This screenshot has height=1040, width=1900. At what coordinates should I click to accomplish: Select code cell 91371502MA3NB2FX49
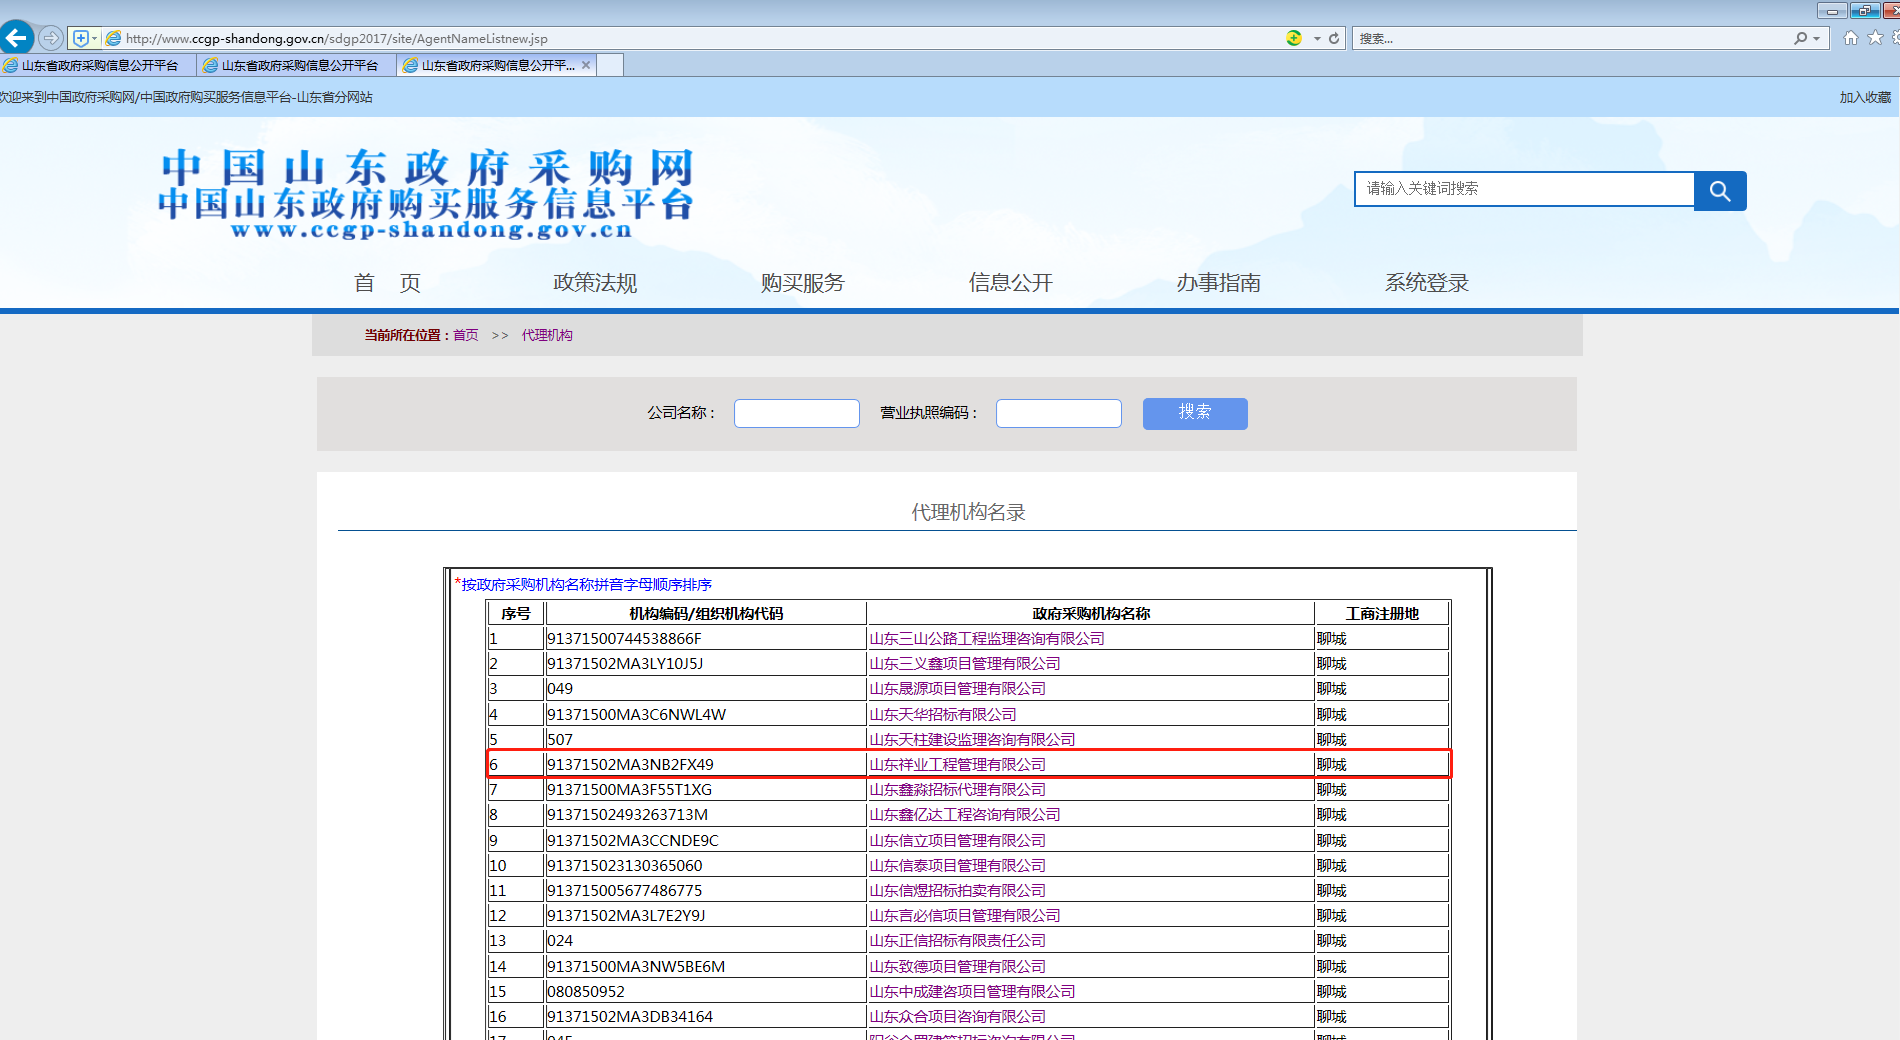[x=706, y=765]
